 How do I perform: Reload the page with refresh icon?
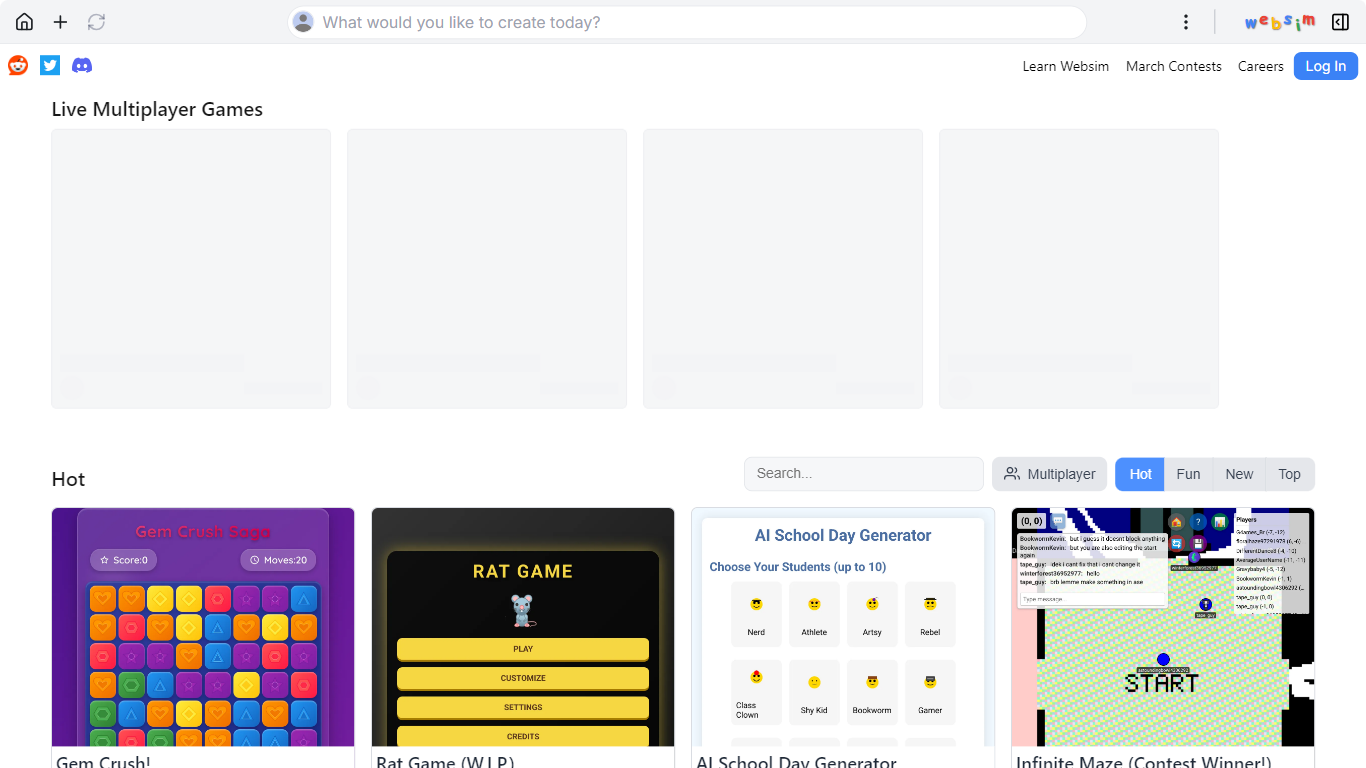click(x=96, y=22)
